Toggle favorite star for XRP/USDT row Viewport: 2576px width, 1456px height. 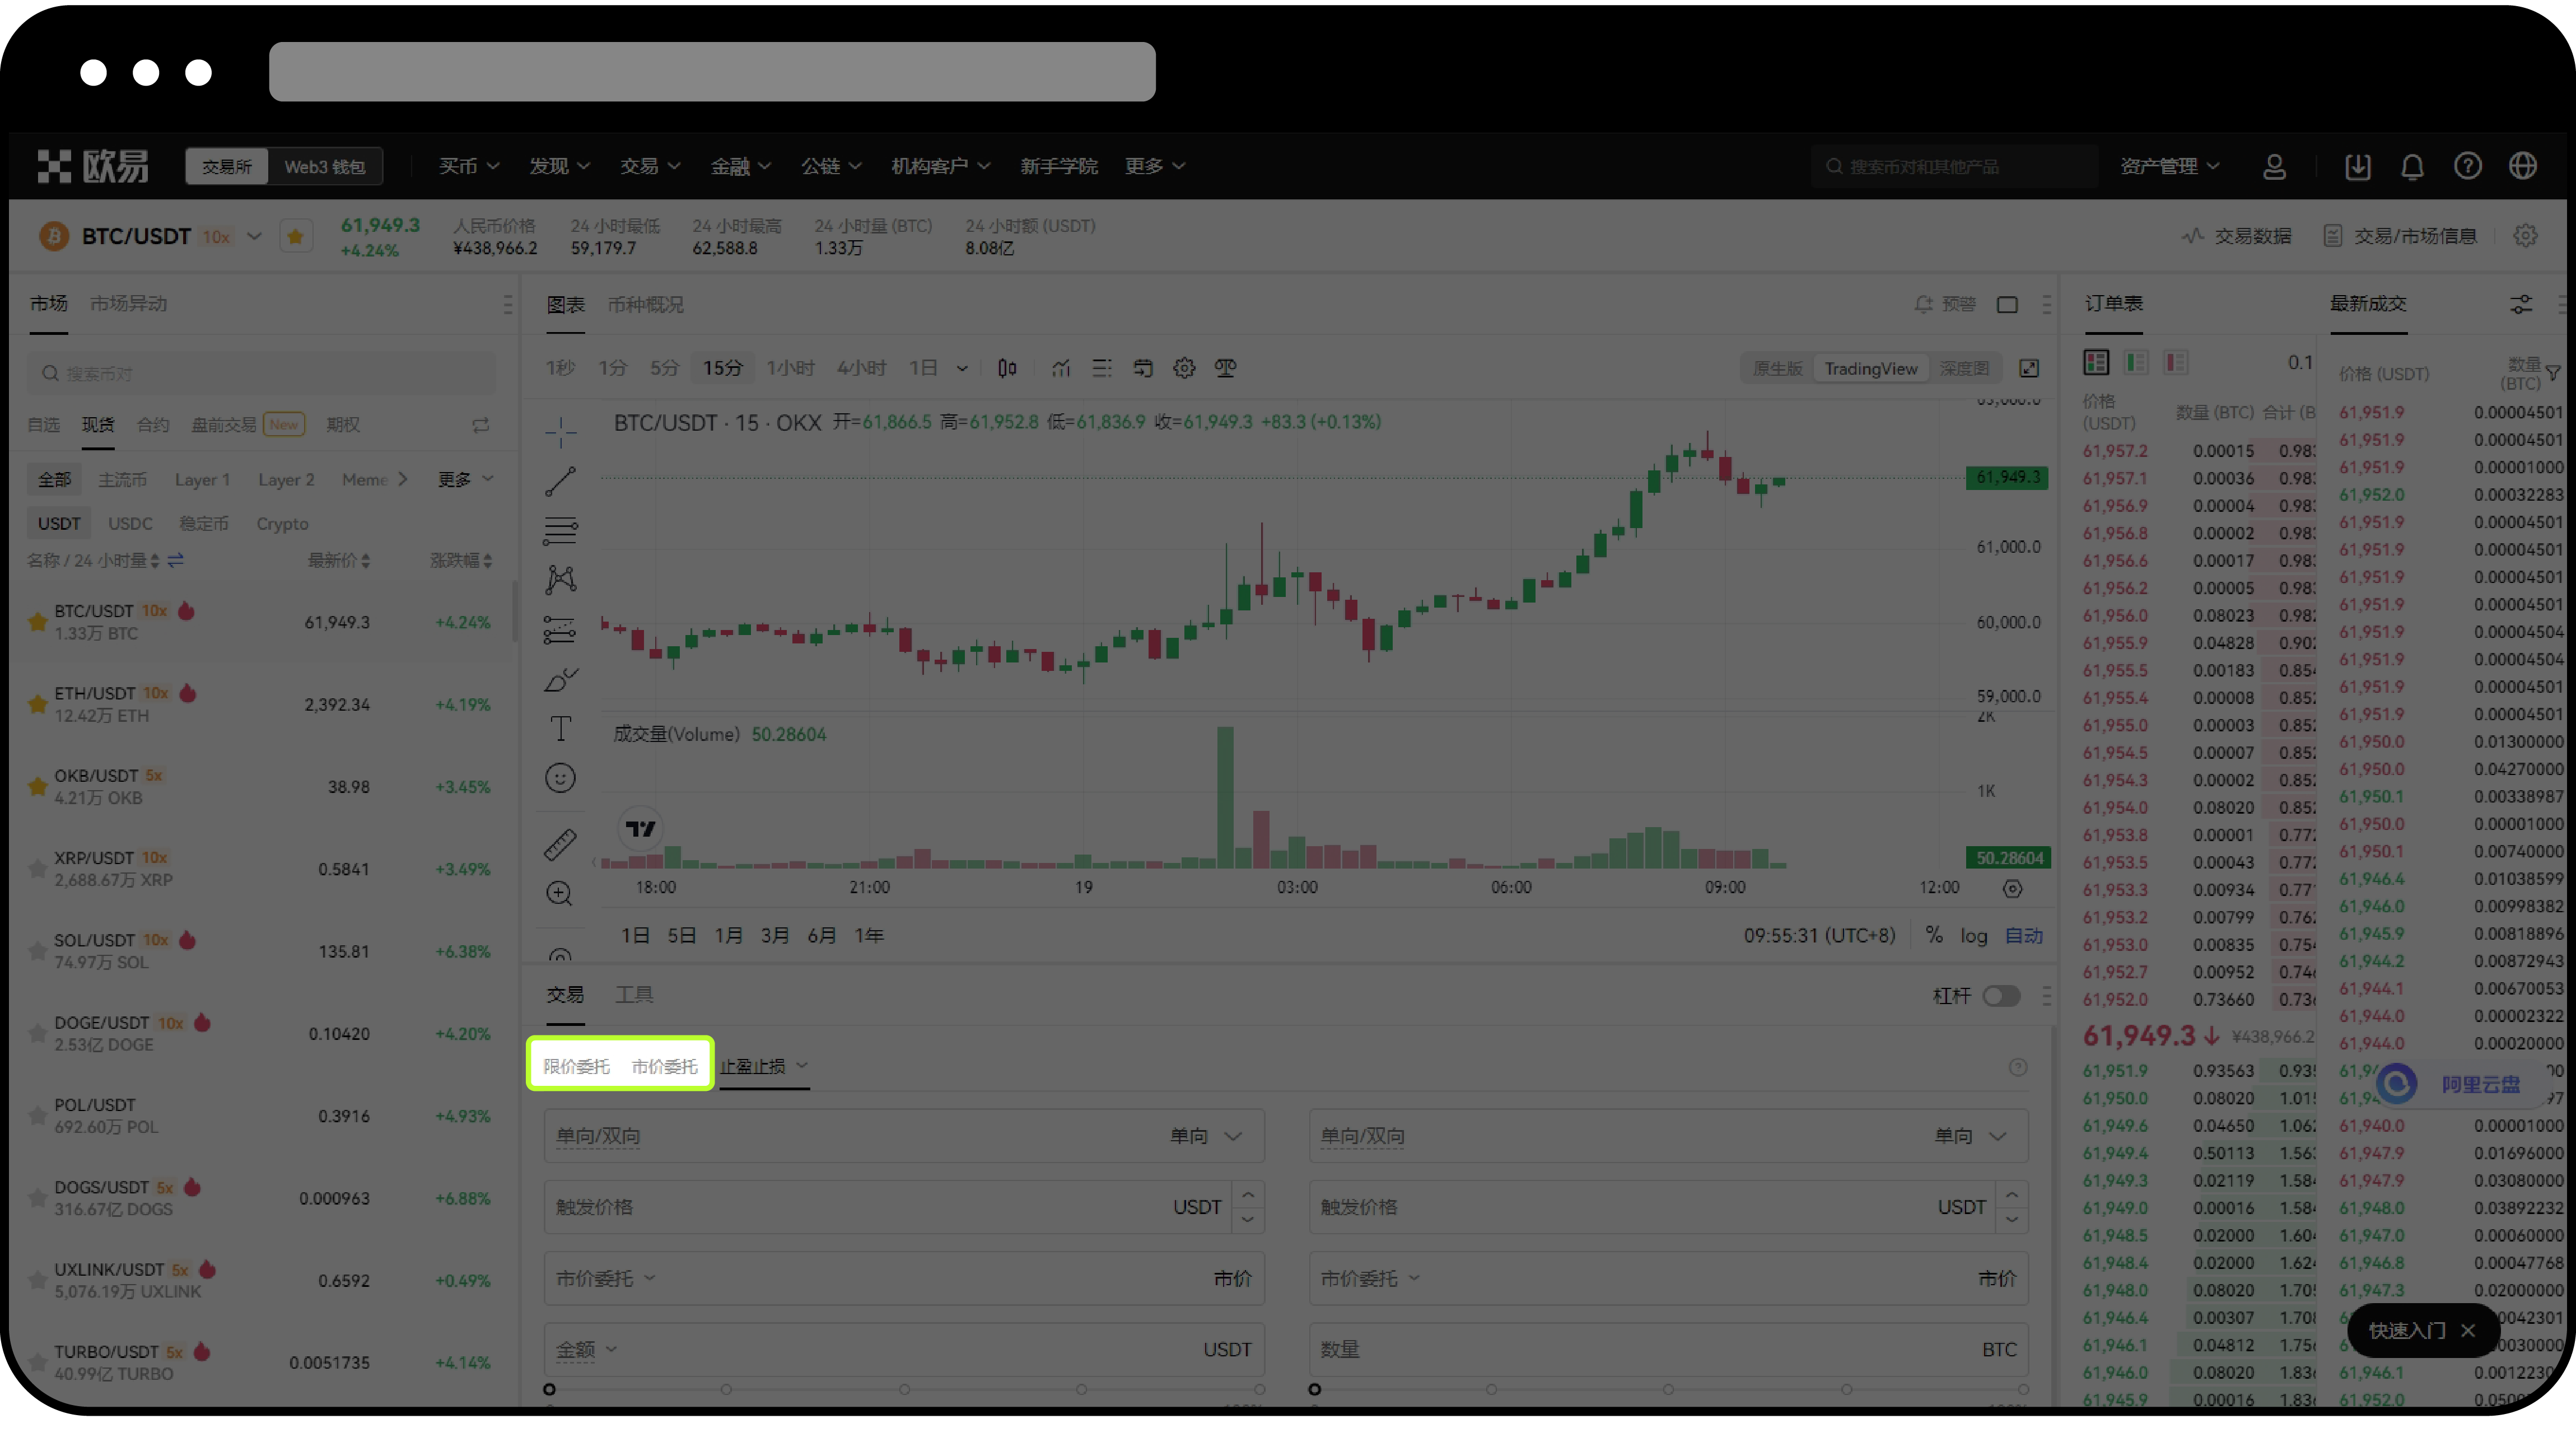click(x=37, y=869)
